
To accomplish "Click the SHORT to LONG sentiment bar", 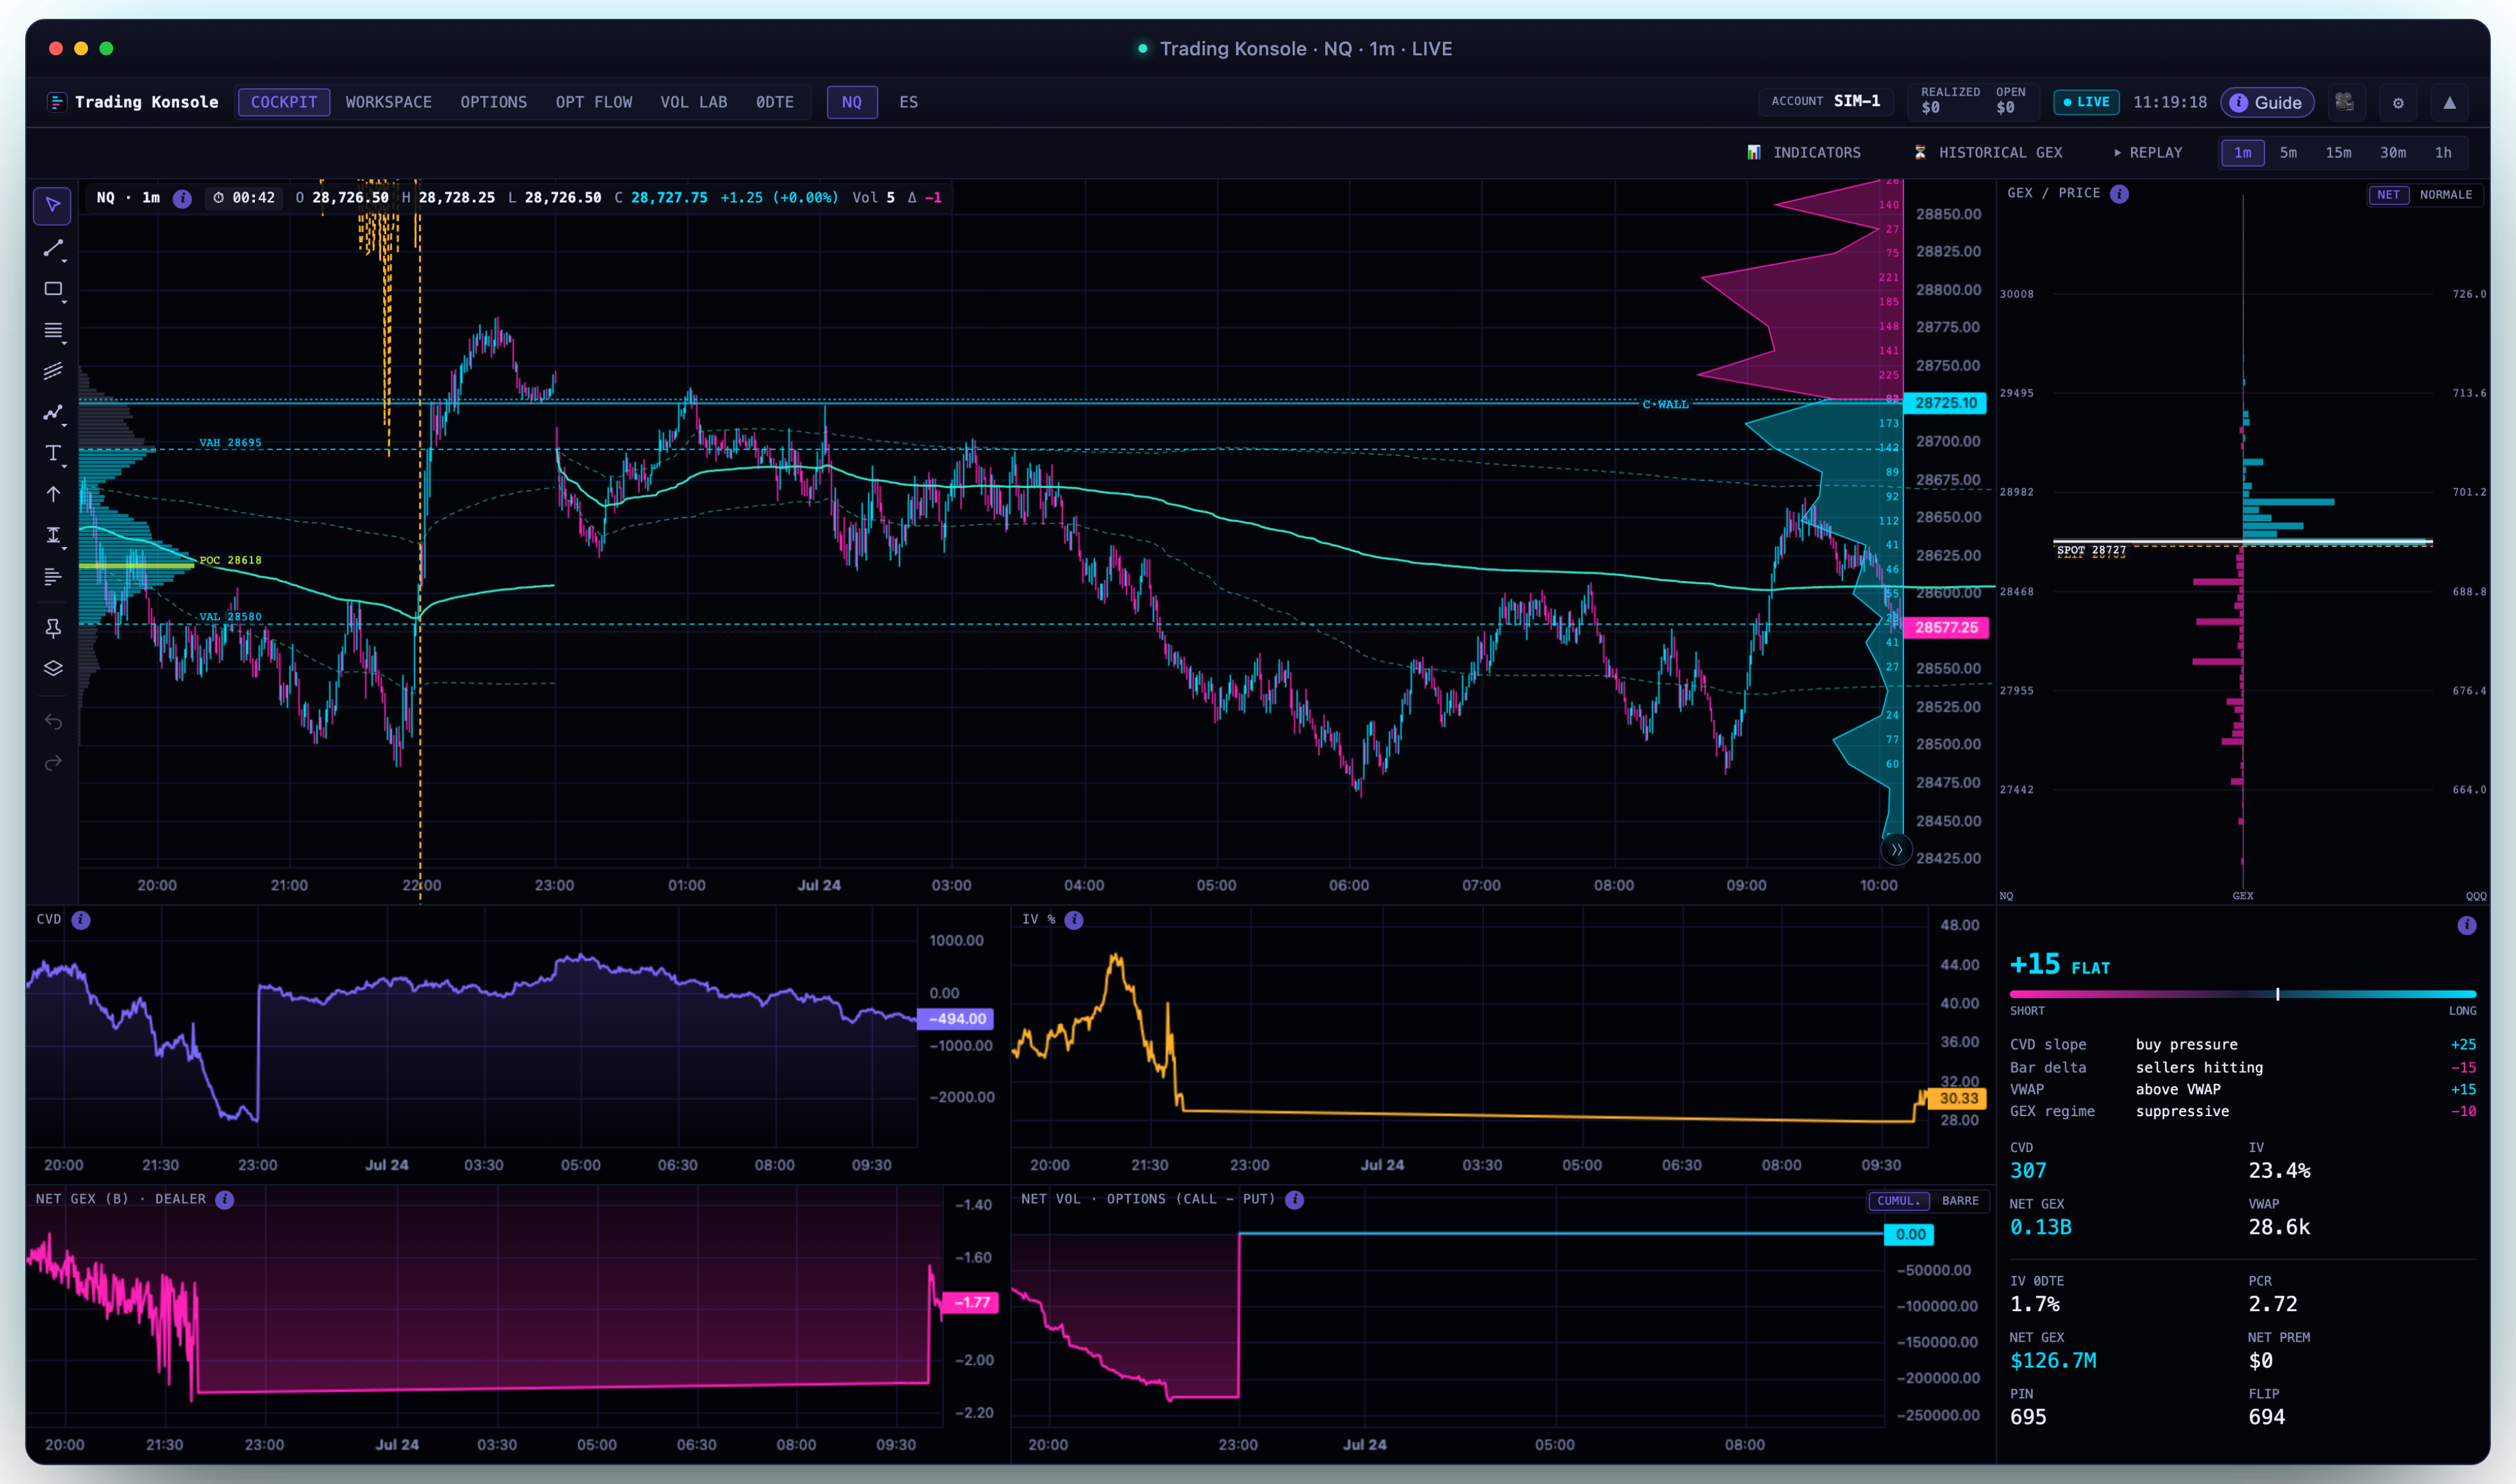I will pyautogui.click(x=2242, y=994).
